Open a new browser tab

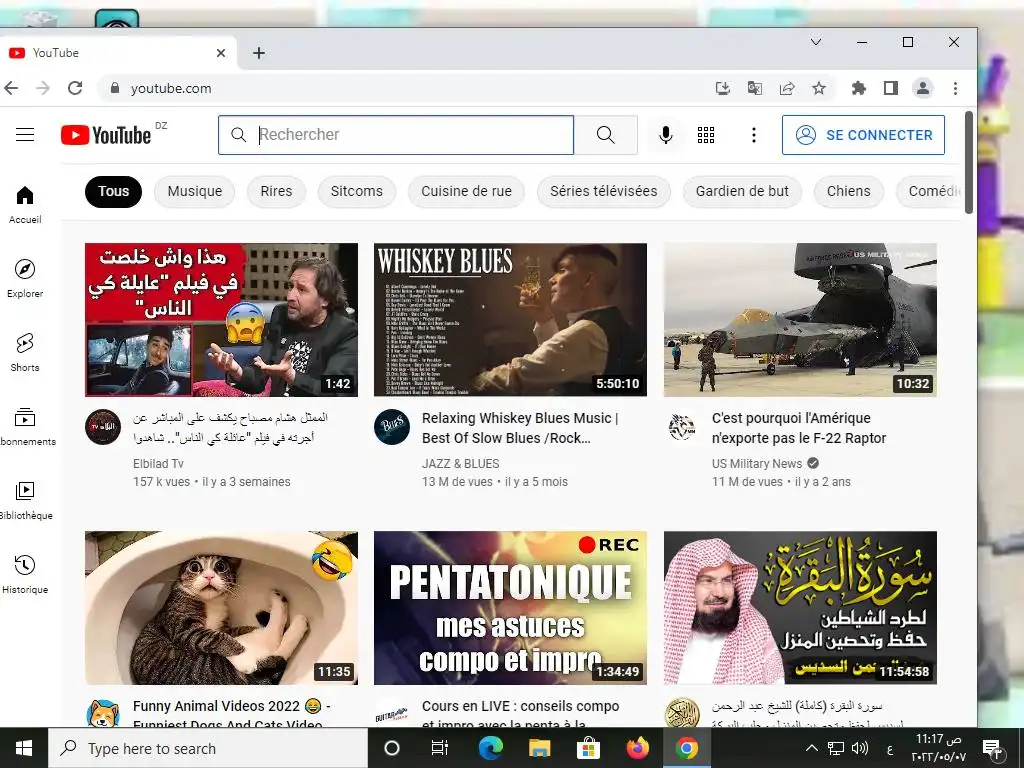click(x=259, y=53)
